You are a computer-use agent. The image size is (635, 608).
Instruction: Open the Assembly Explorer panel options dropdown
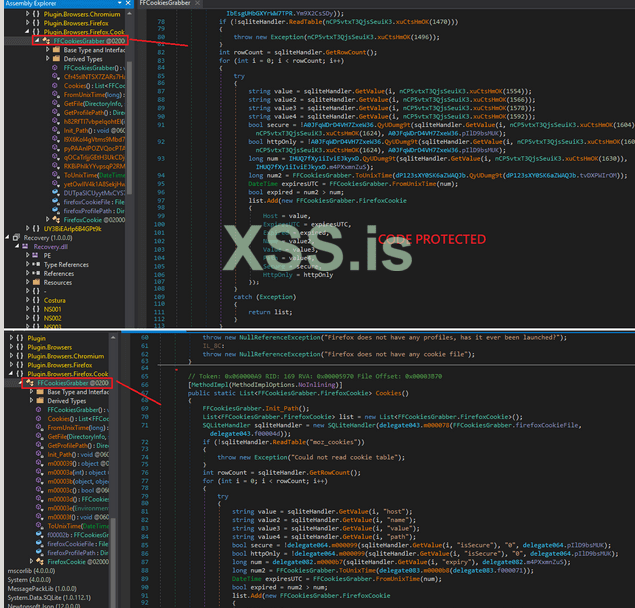pyautogui.click(x=119, y=3)
